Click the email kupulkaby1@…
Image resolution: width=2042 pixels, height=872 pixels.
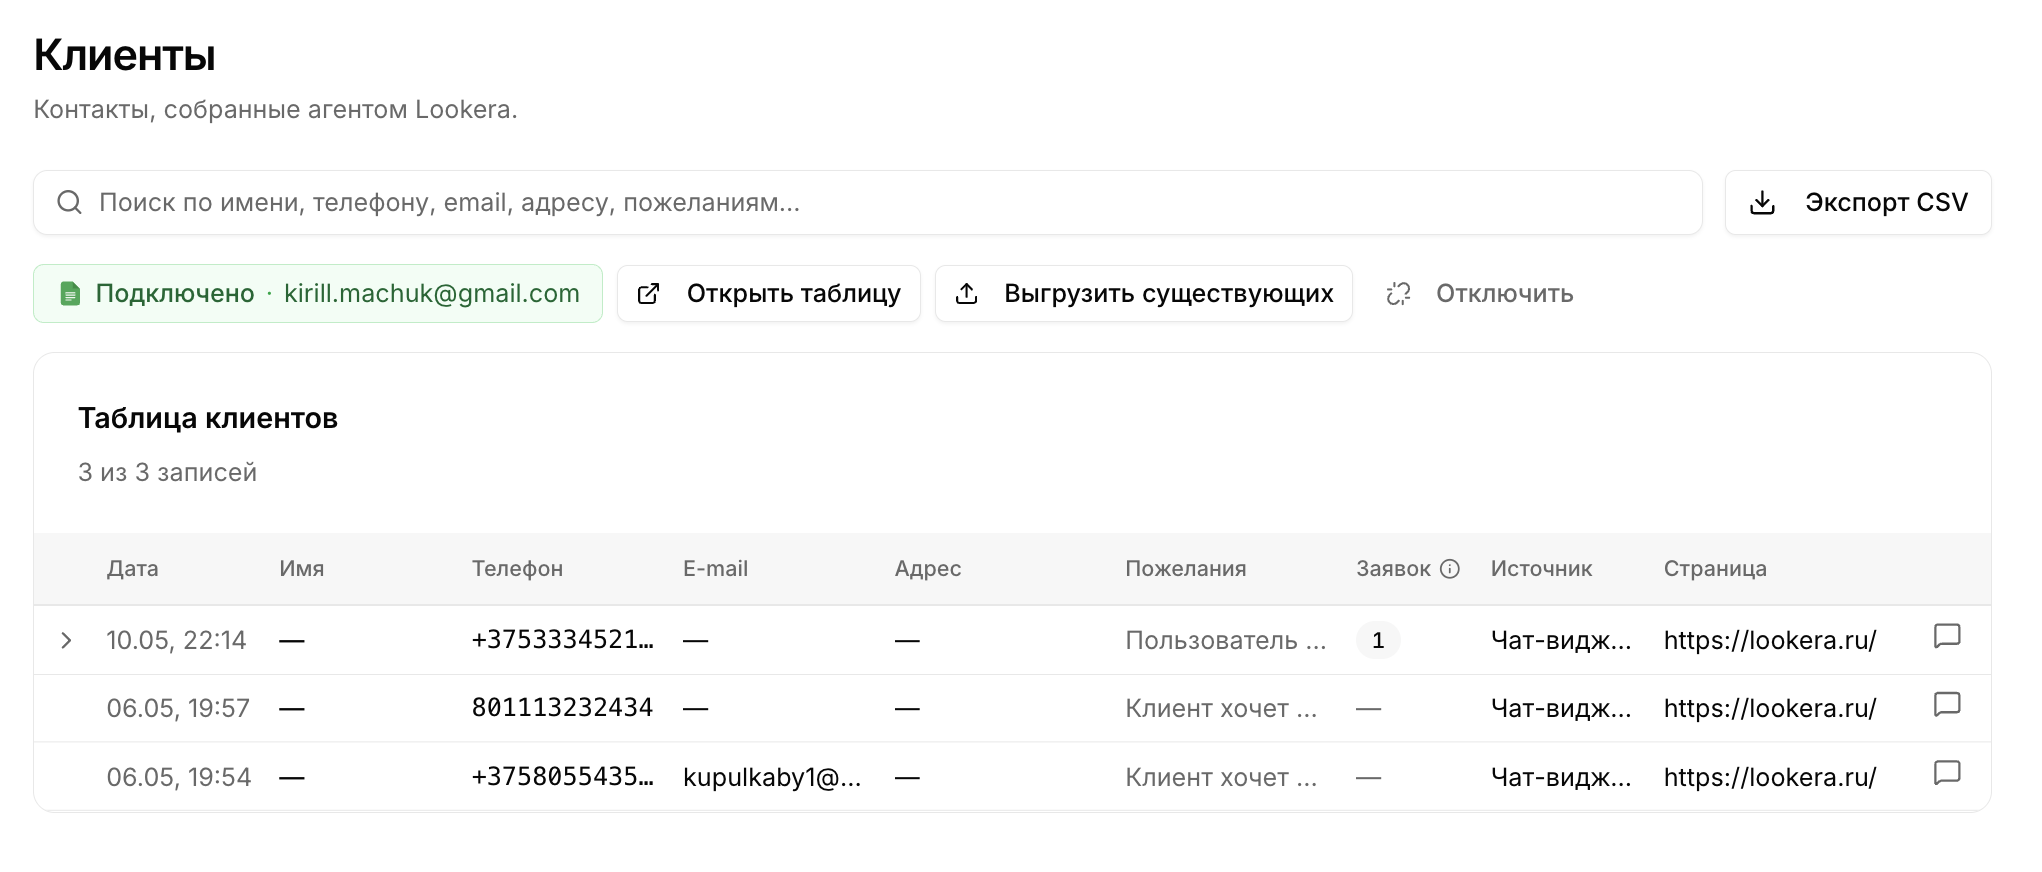point(772,777)
